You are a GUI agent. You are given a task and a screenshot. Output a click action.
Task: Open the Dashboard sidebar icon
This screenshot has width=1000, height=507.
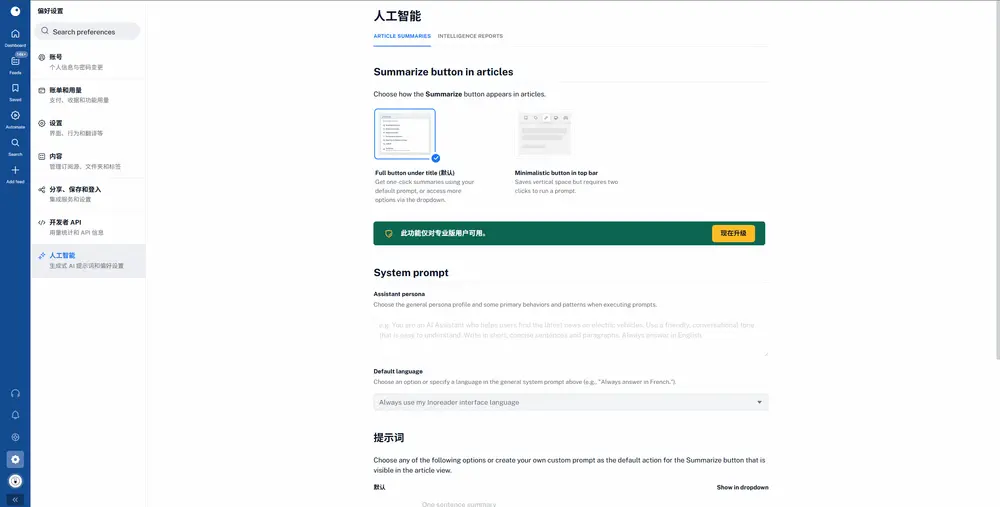(x=15, y=34)
